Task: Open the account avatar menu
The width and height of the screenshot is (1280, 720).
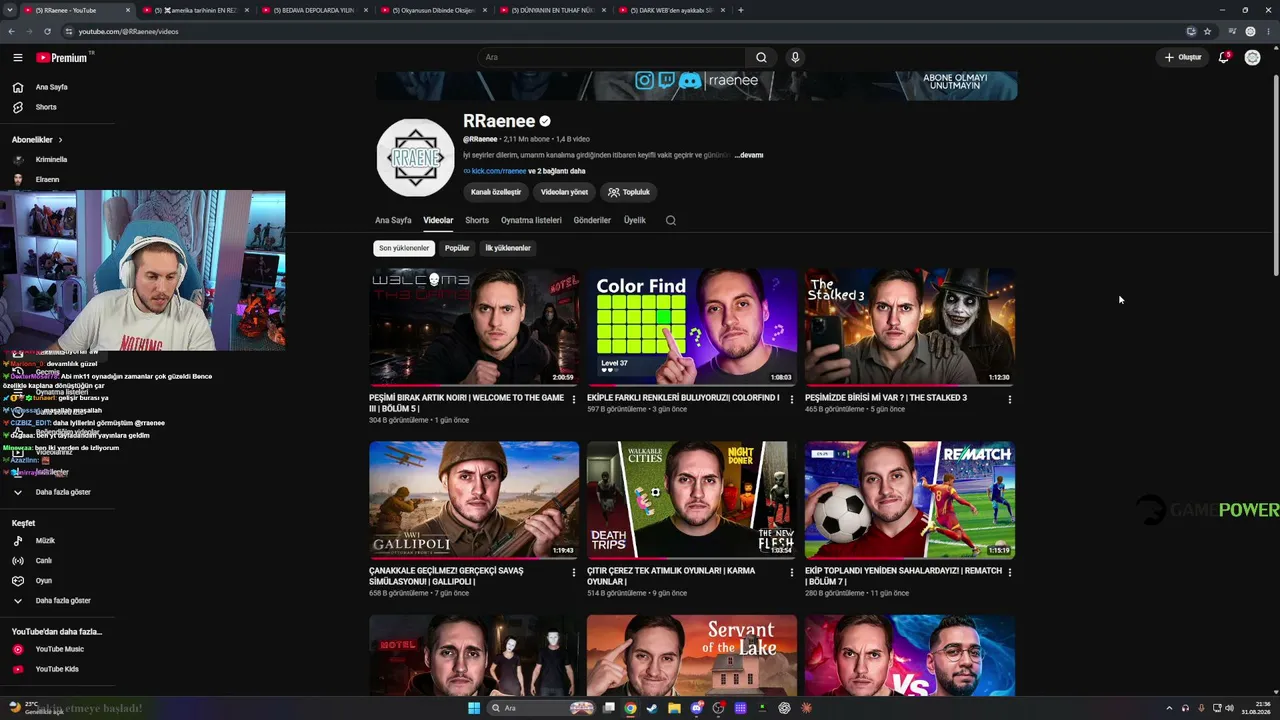Action: [x=1252, y=57]
